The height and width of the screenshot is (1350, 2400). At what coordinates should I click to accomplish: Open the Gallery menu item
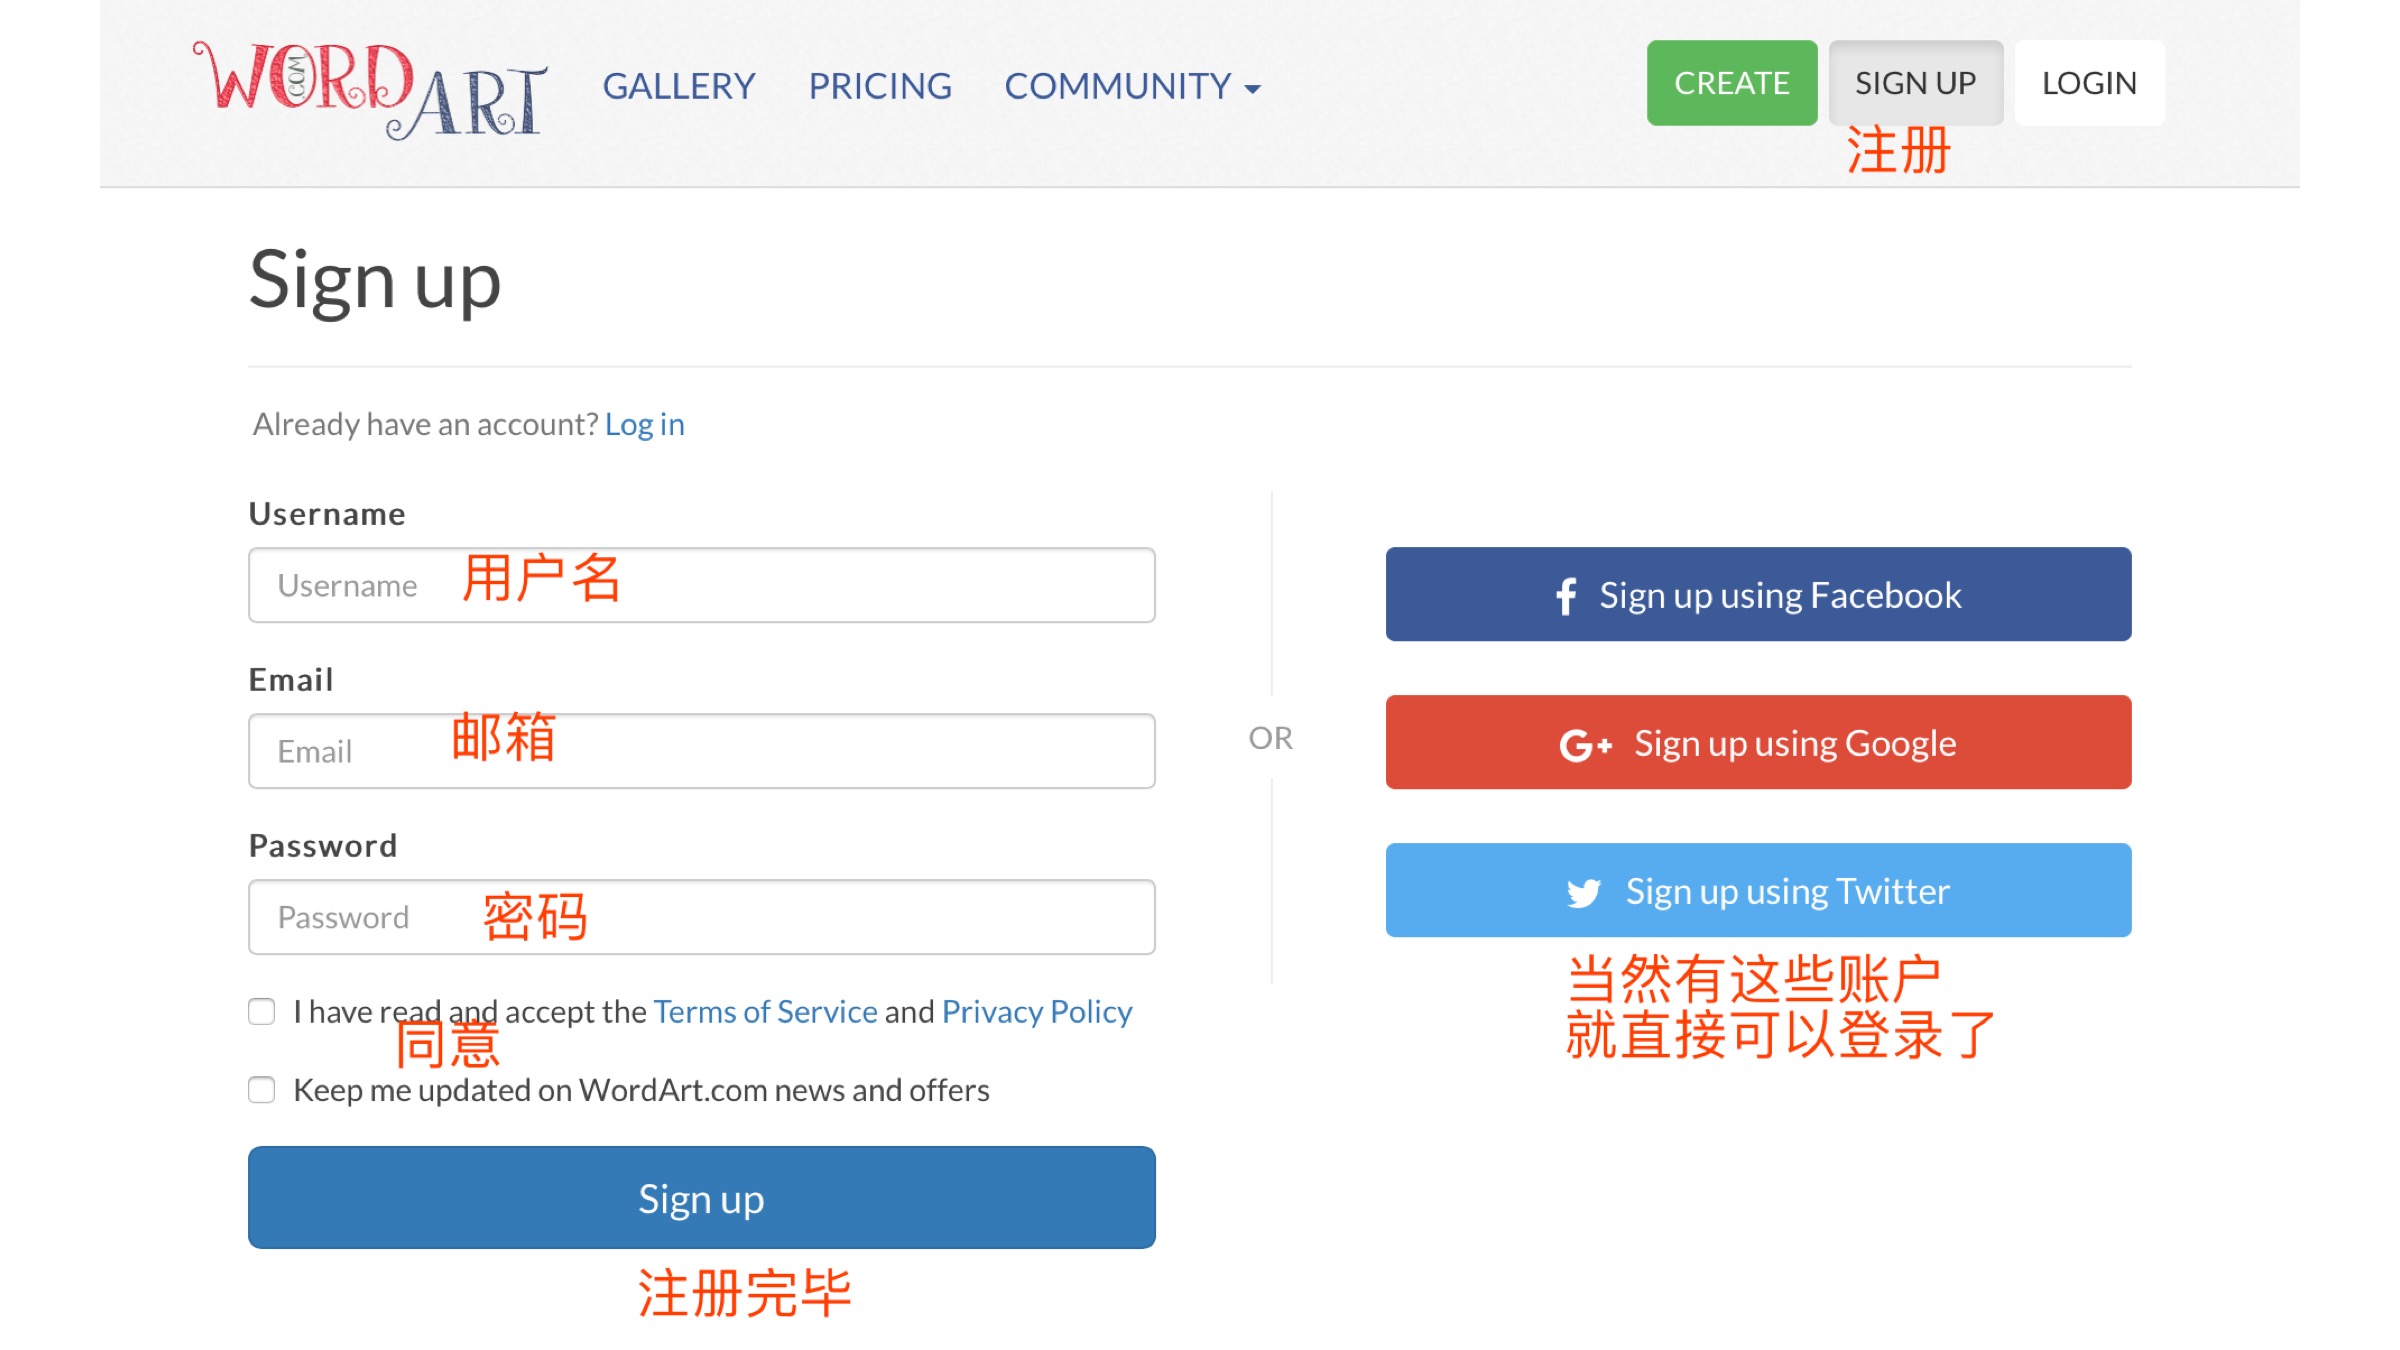(679, 86)
